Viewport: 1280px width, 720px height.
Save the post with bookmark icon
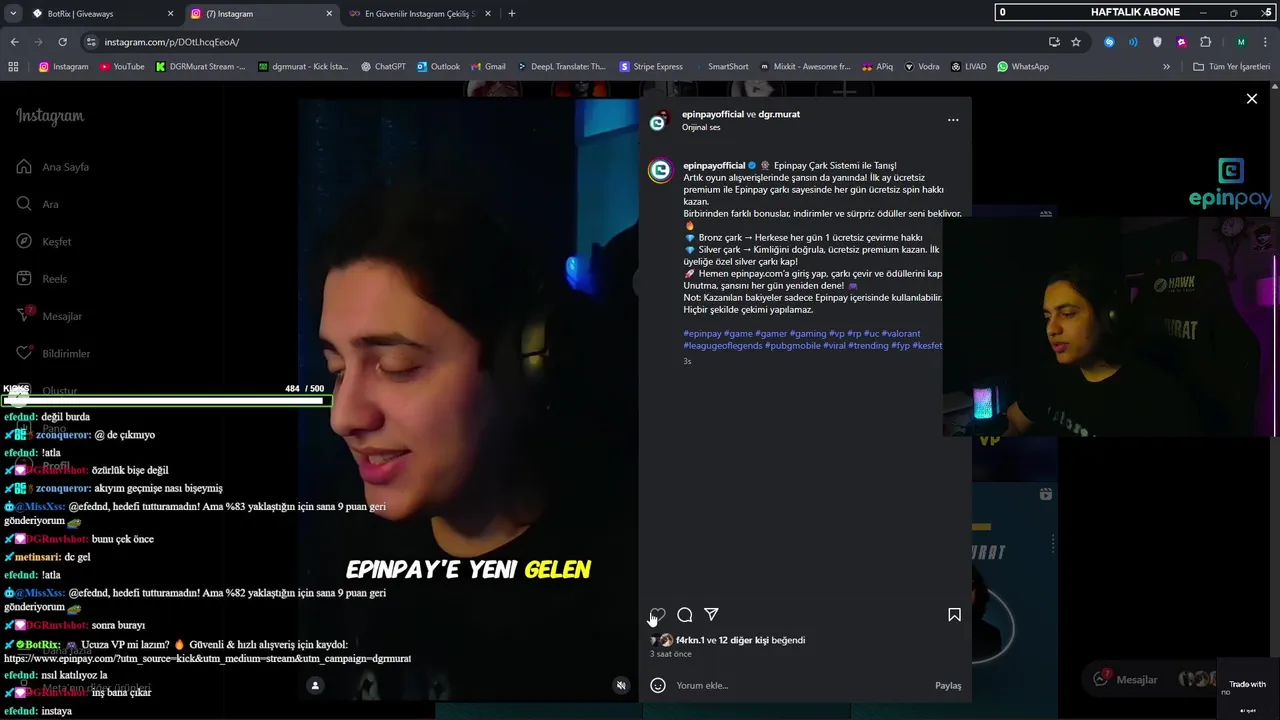pos(954,615)
